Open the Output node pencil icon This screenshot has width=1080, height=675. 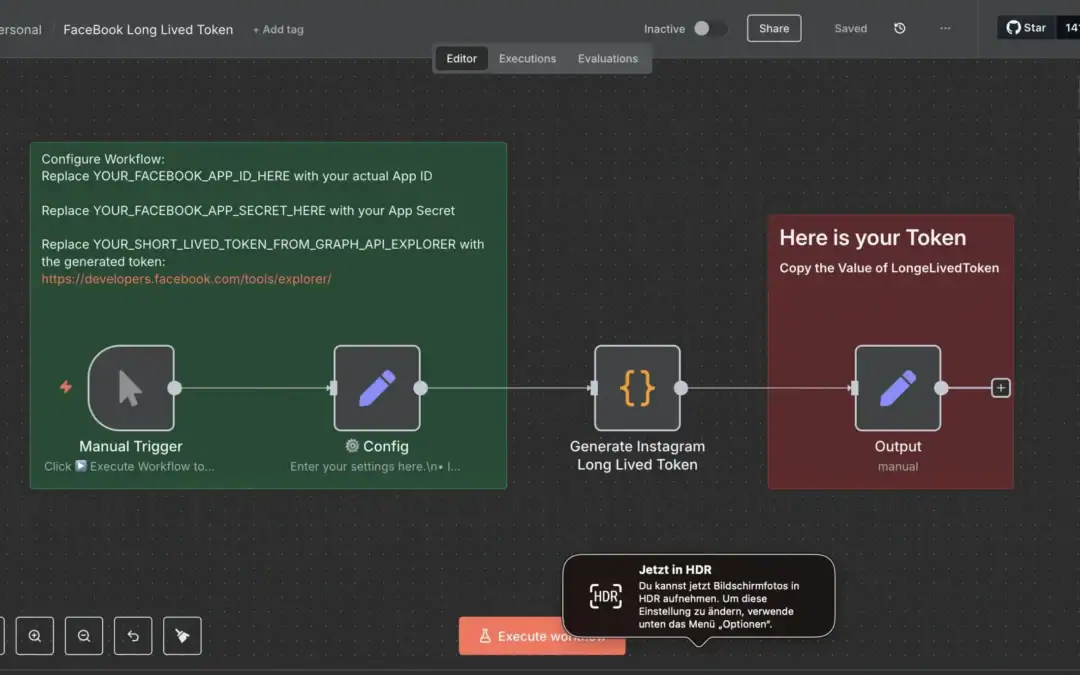897,388
